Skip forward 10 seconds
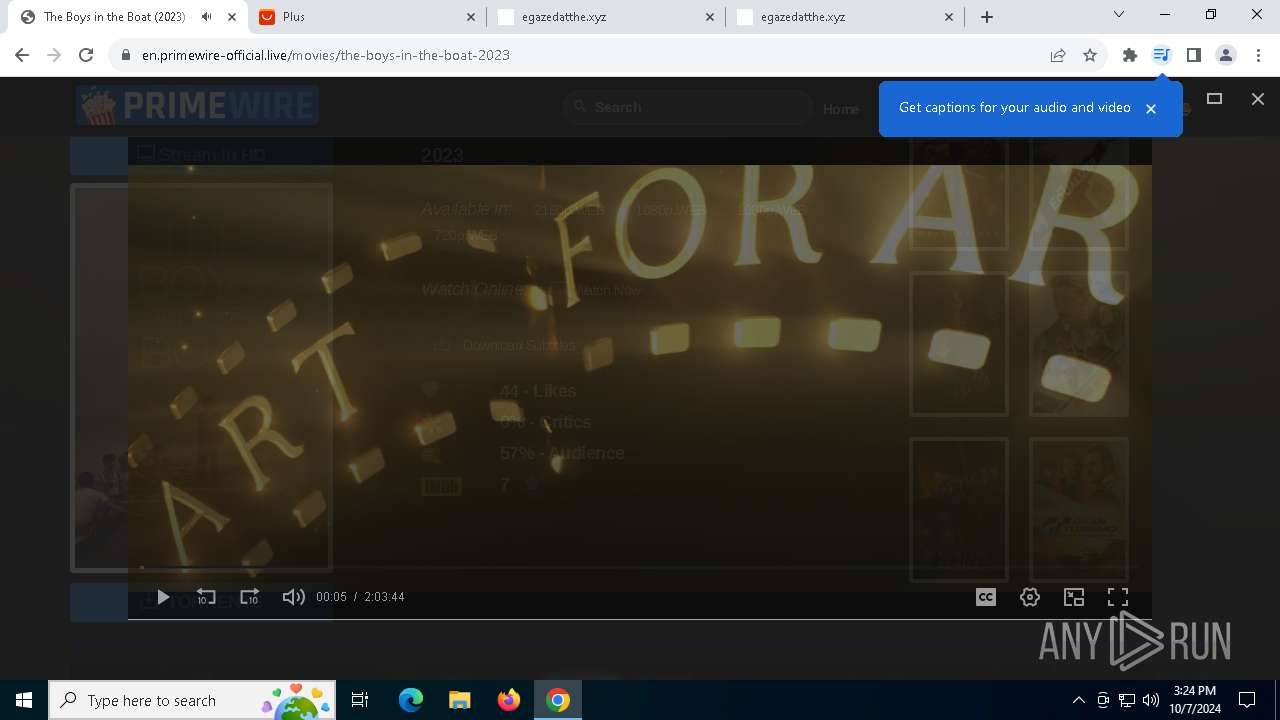The image size is (1280, 720). (x=250, y=597)
